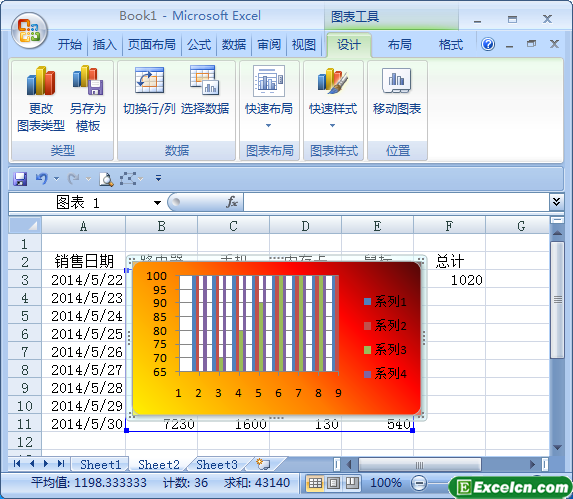Open the 视图 (View) ribbon tab

click(x=304, y=45)
